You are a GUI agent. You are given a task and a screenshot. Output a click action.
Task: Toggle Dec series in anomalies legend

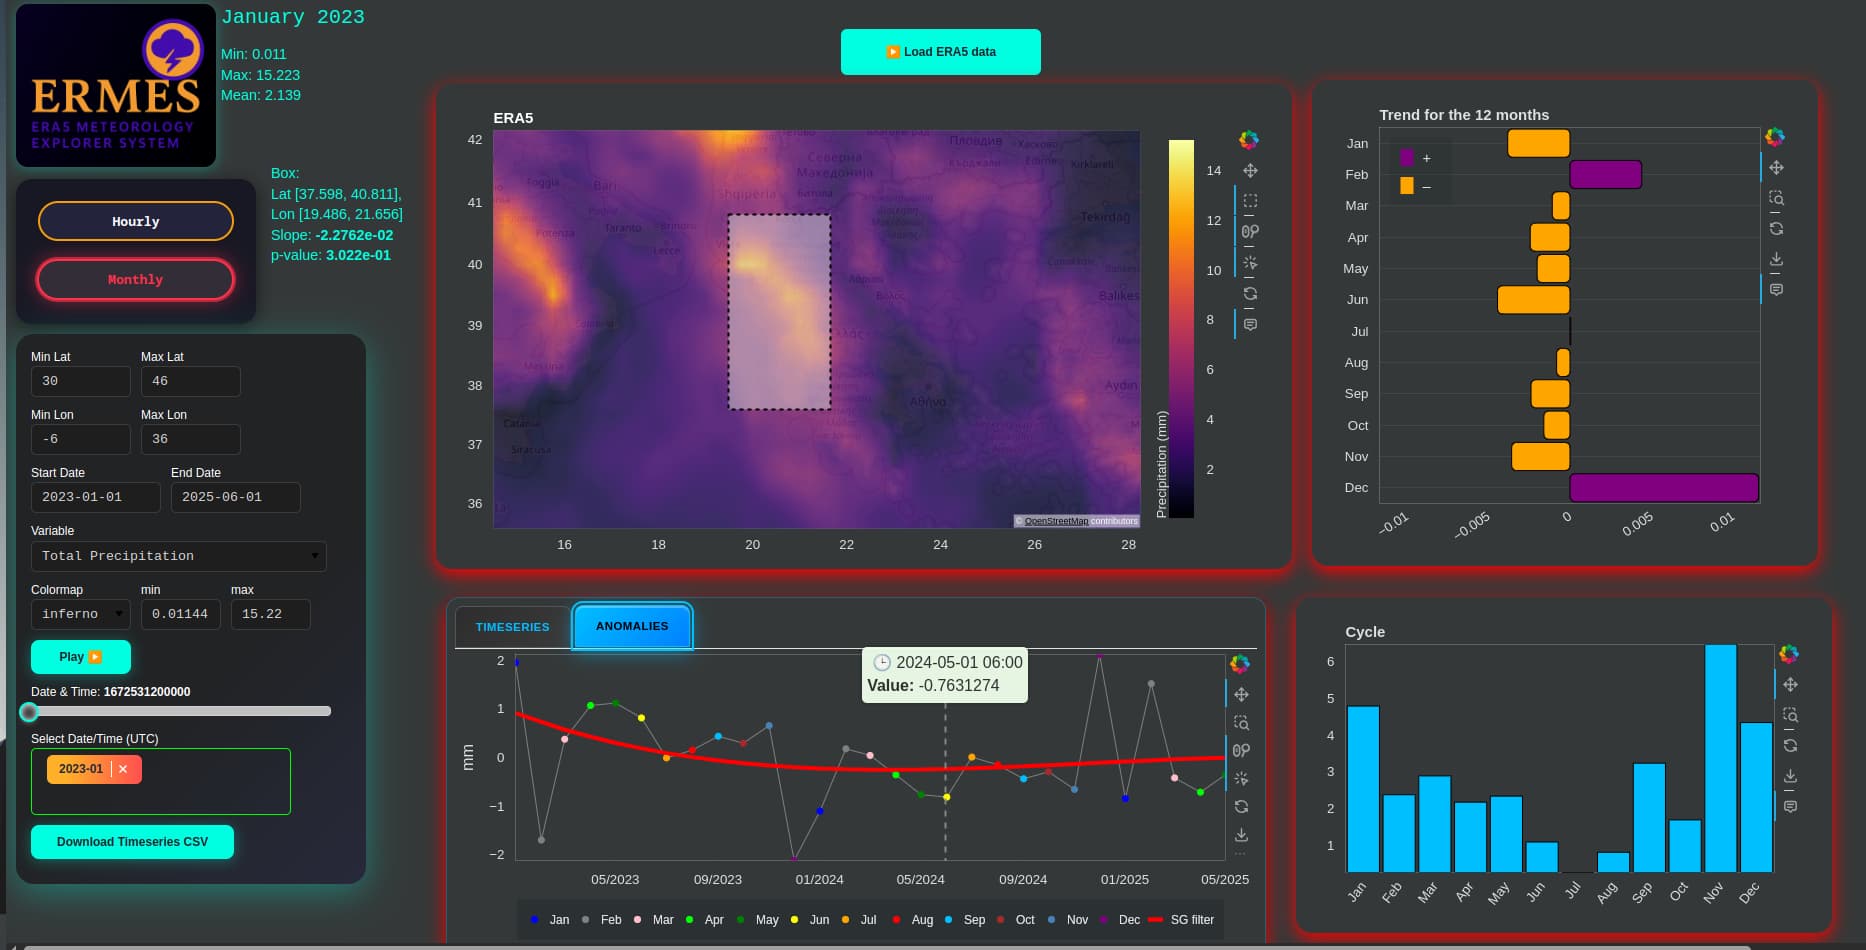tap(1119, 920)
